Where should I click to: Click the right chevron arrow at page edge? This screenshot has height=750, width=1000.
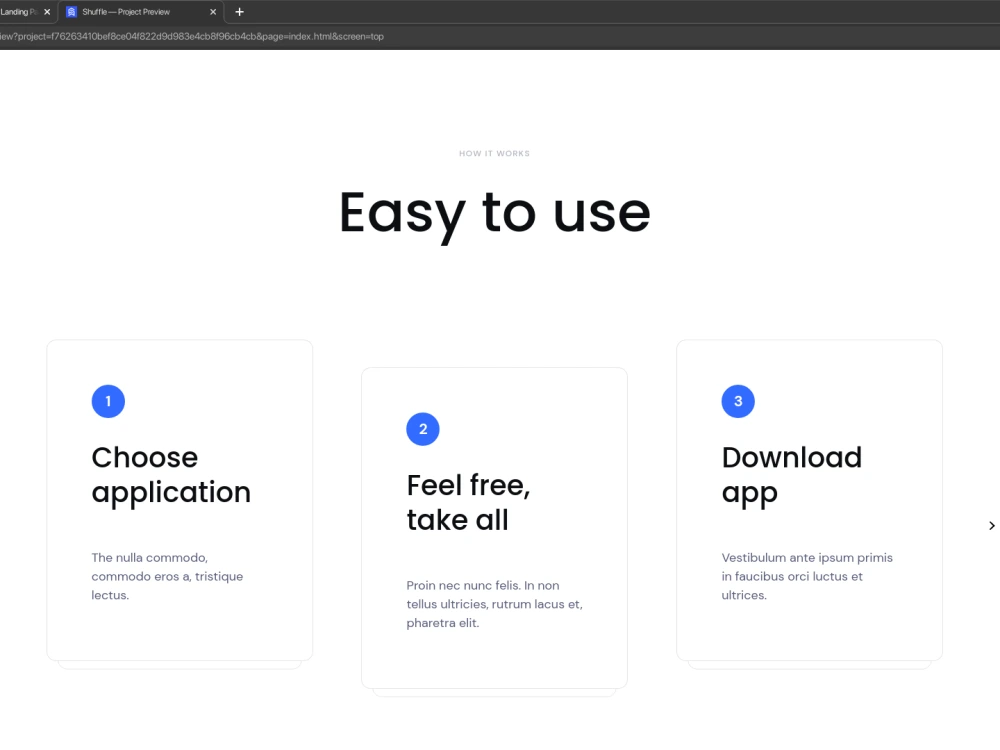992,526
